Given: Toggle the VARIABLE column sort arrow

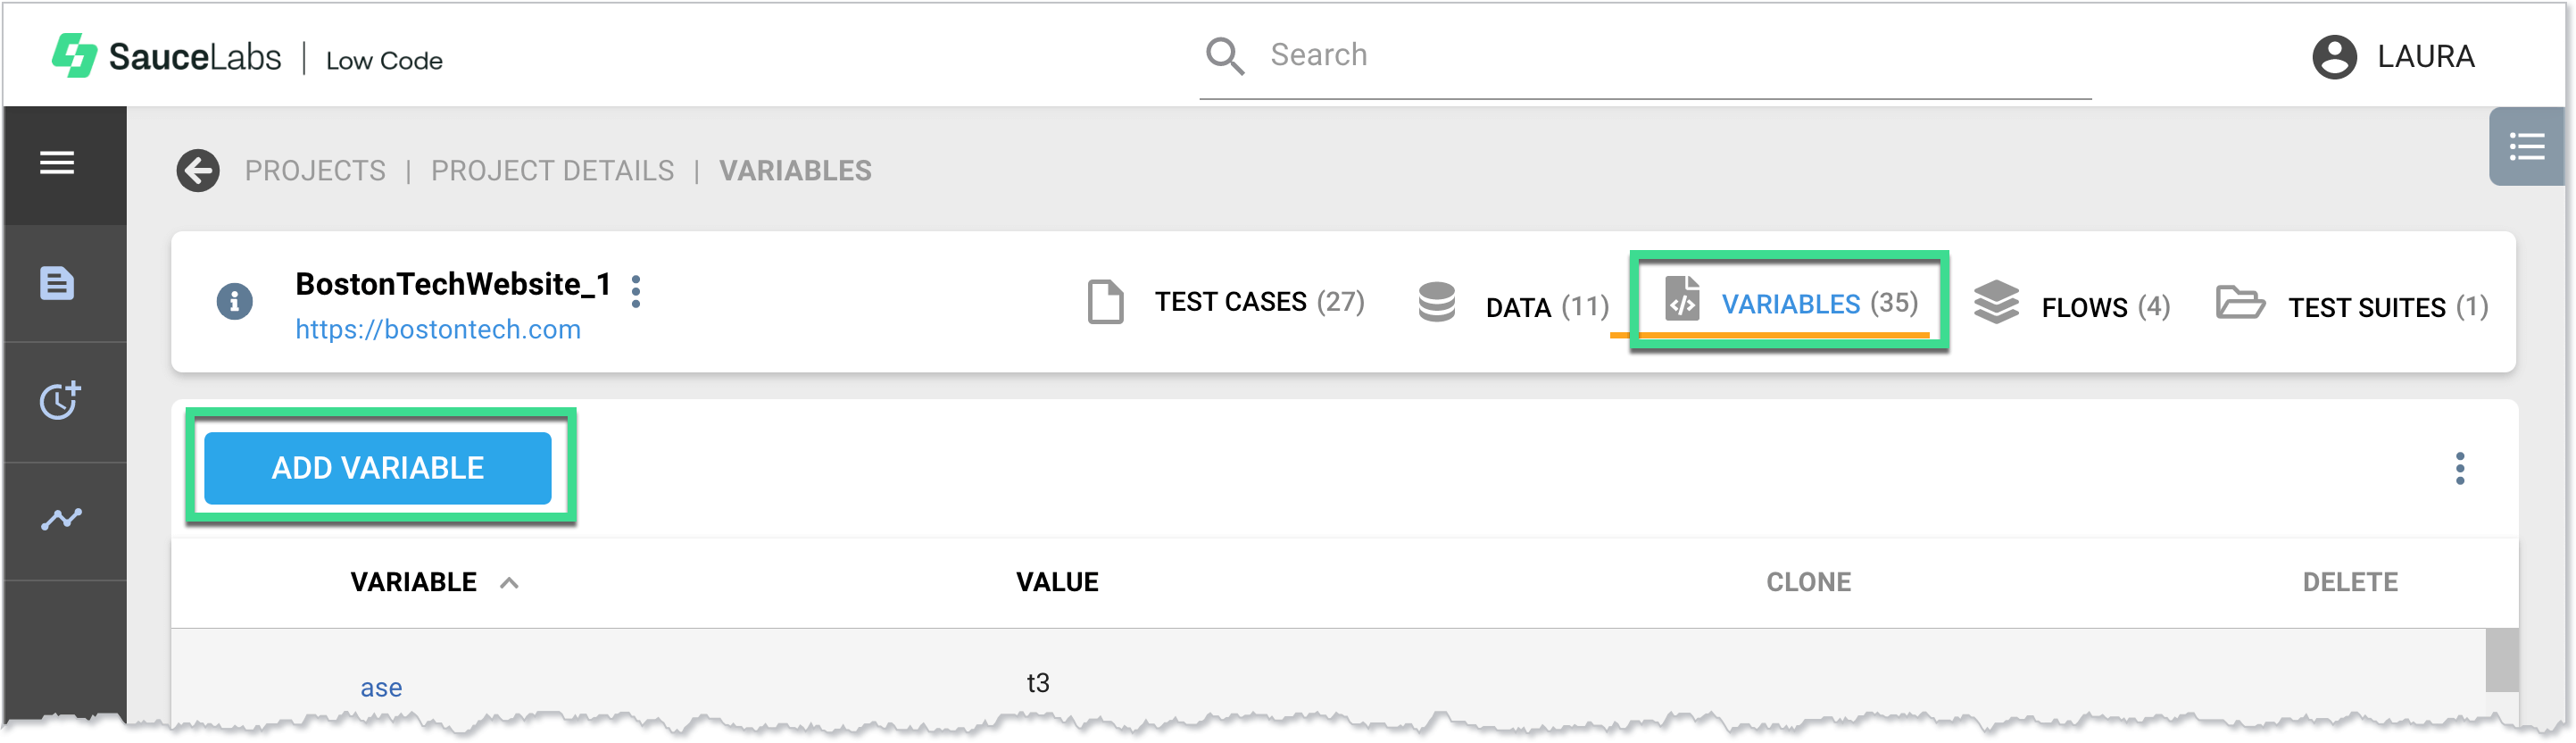Looking at the screenshot, I should coord(510,581).
